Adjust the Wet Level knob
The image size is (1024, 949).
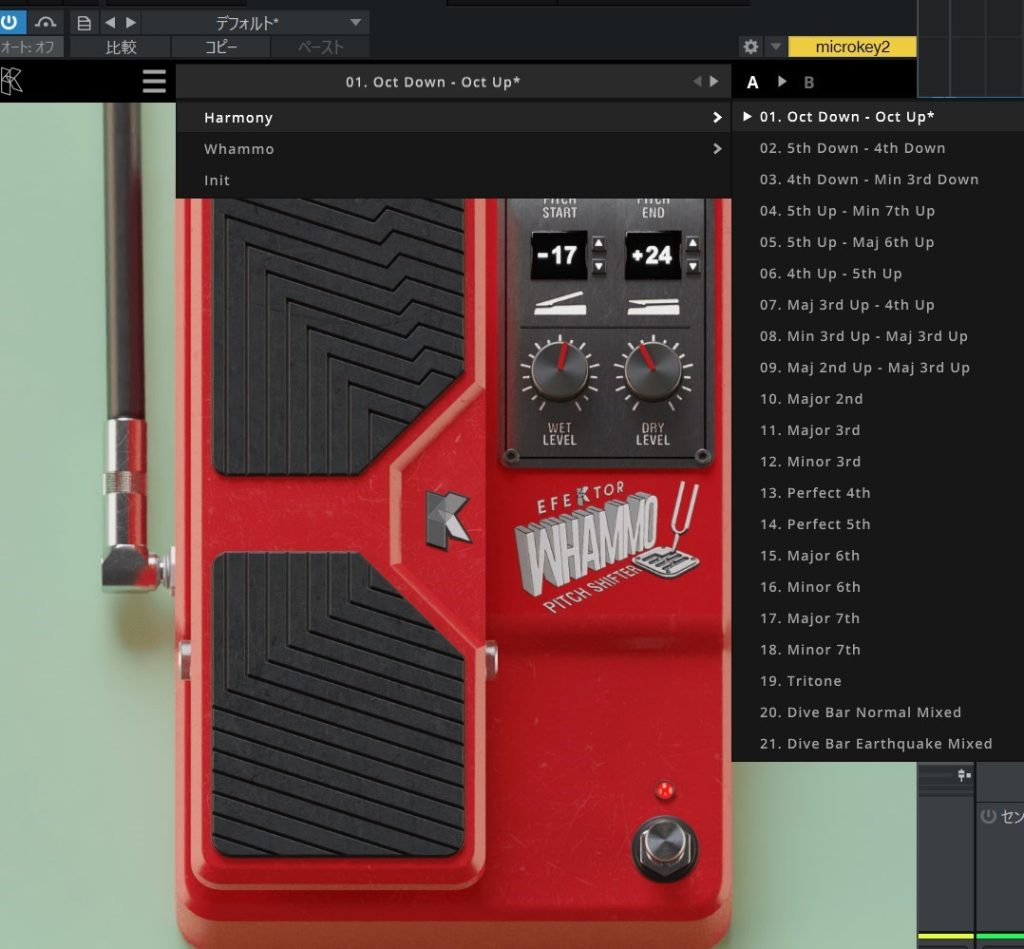coord(559,372)
